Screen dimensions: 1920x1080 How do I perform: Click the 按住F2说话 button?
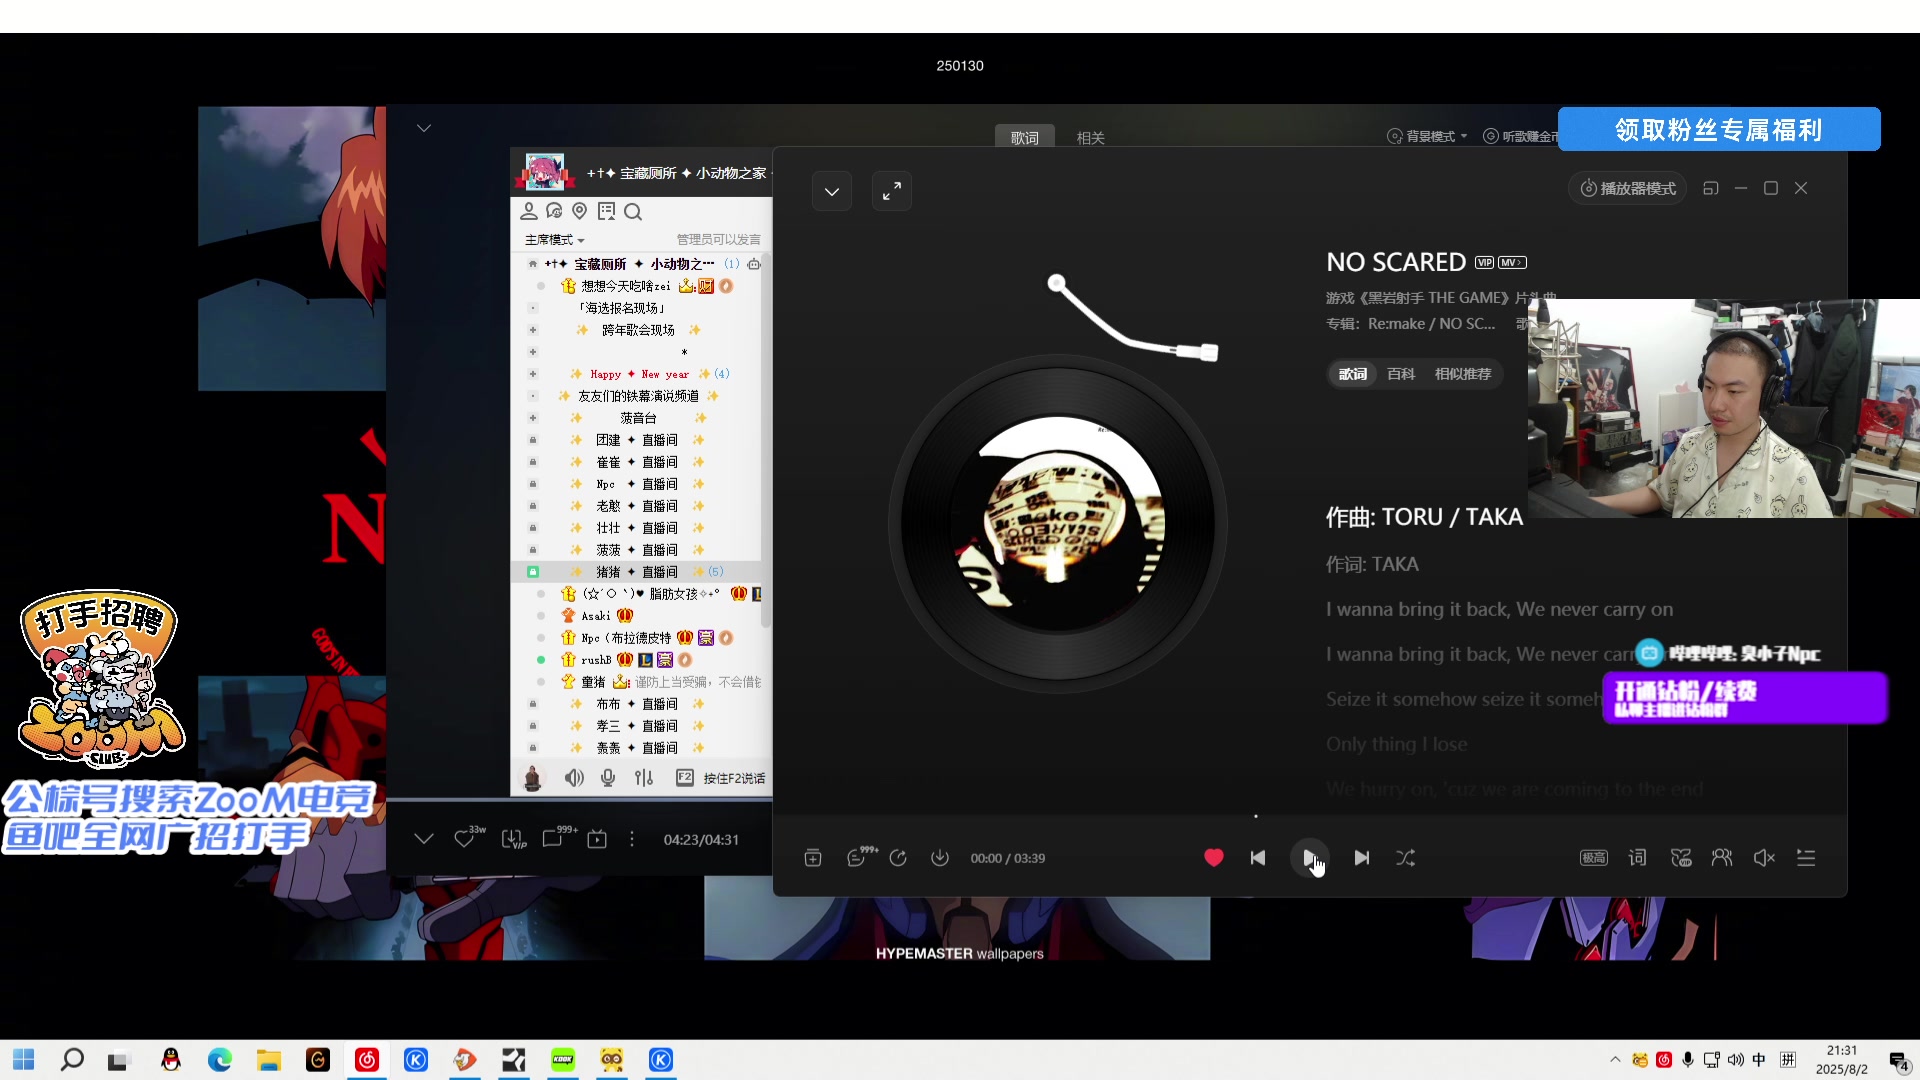click(734, 778)
